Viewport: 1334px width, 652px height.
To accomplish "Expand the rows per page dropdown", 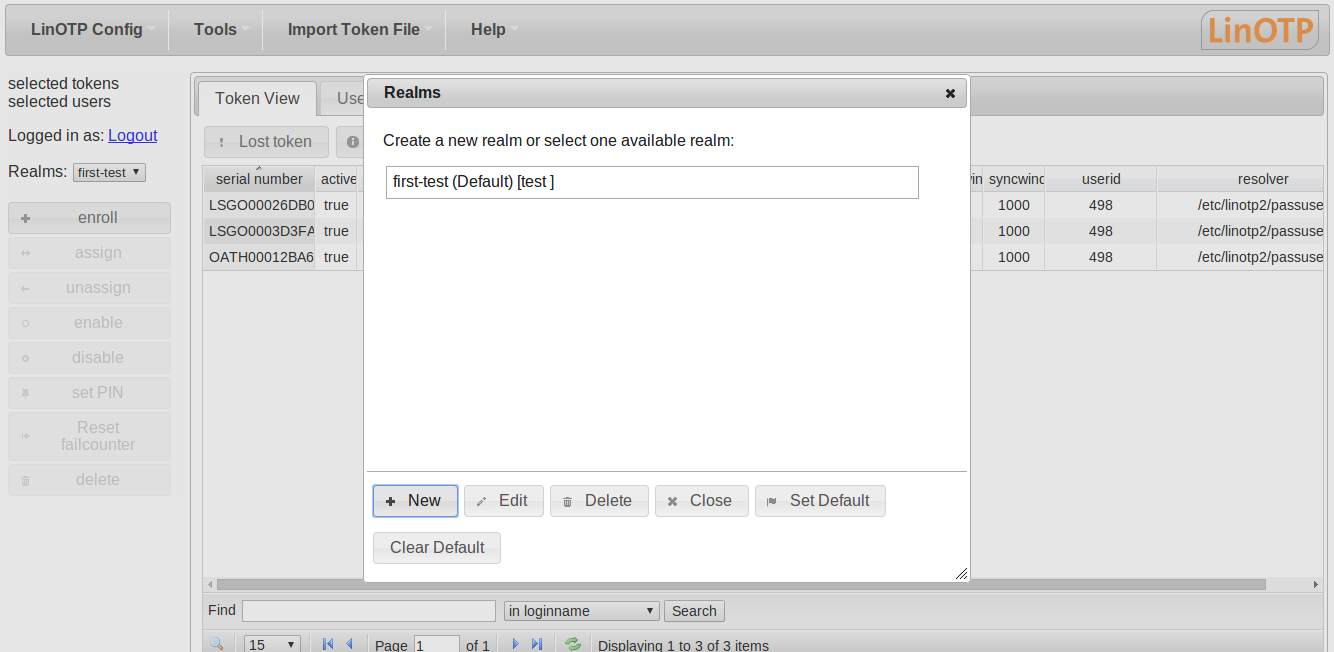I will tap(272, 645).
